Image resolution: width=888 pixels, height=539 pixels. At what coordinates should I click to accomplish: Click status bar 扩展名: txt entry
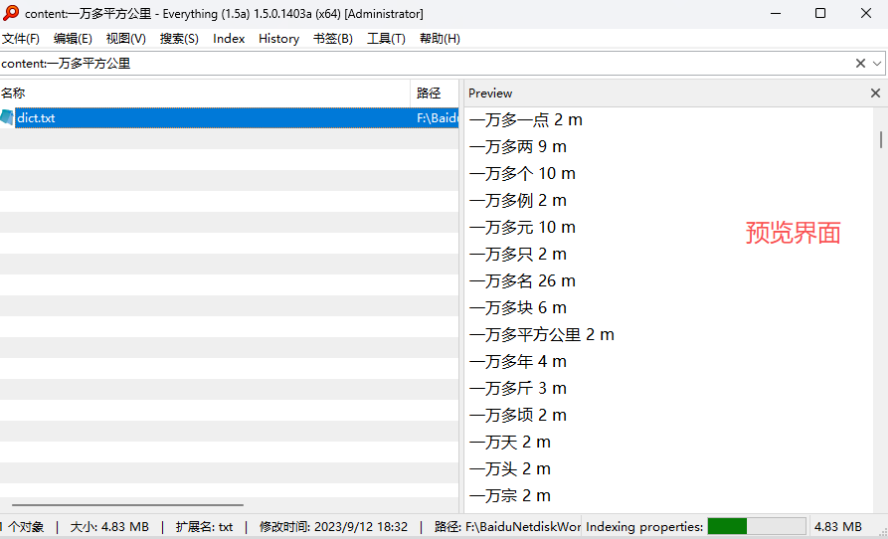click(204, 527)
